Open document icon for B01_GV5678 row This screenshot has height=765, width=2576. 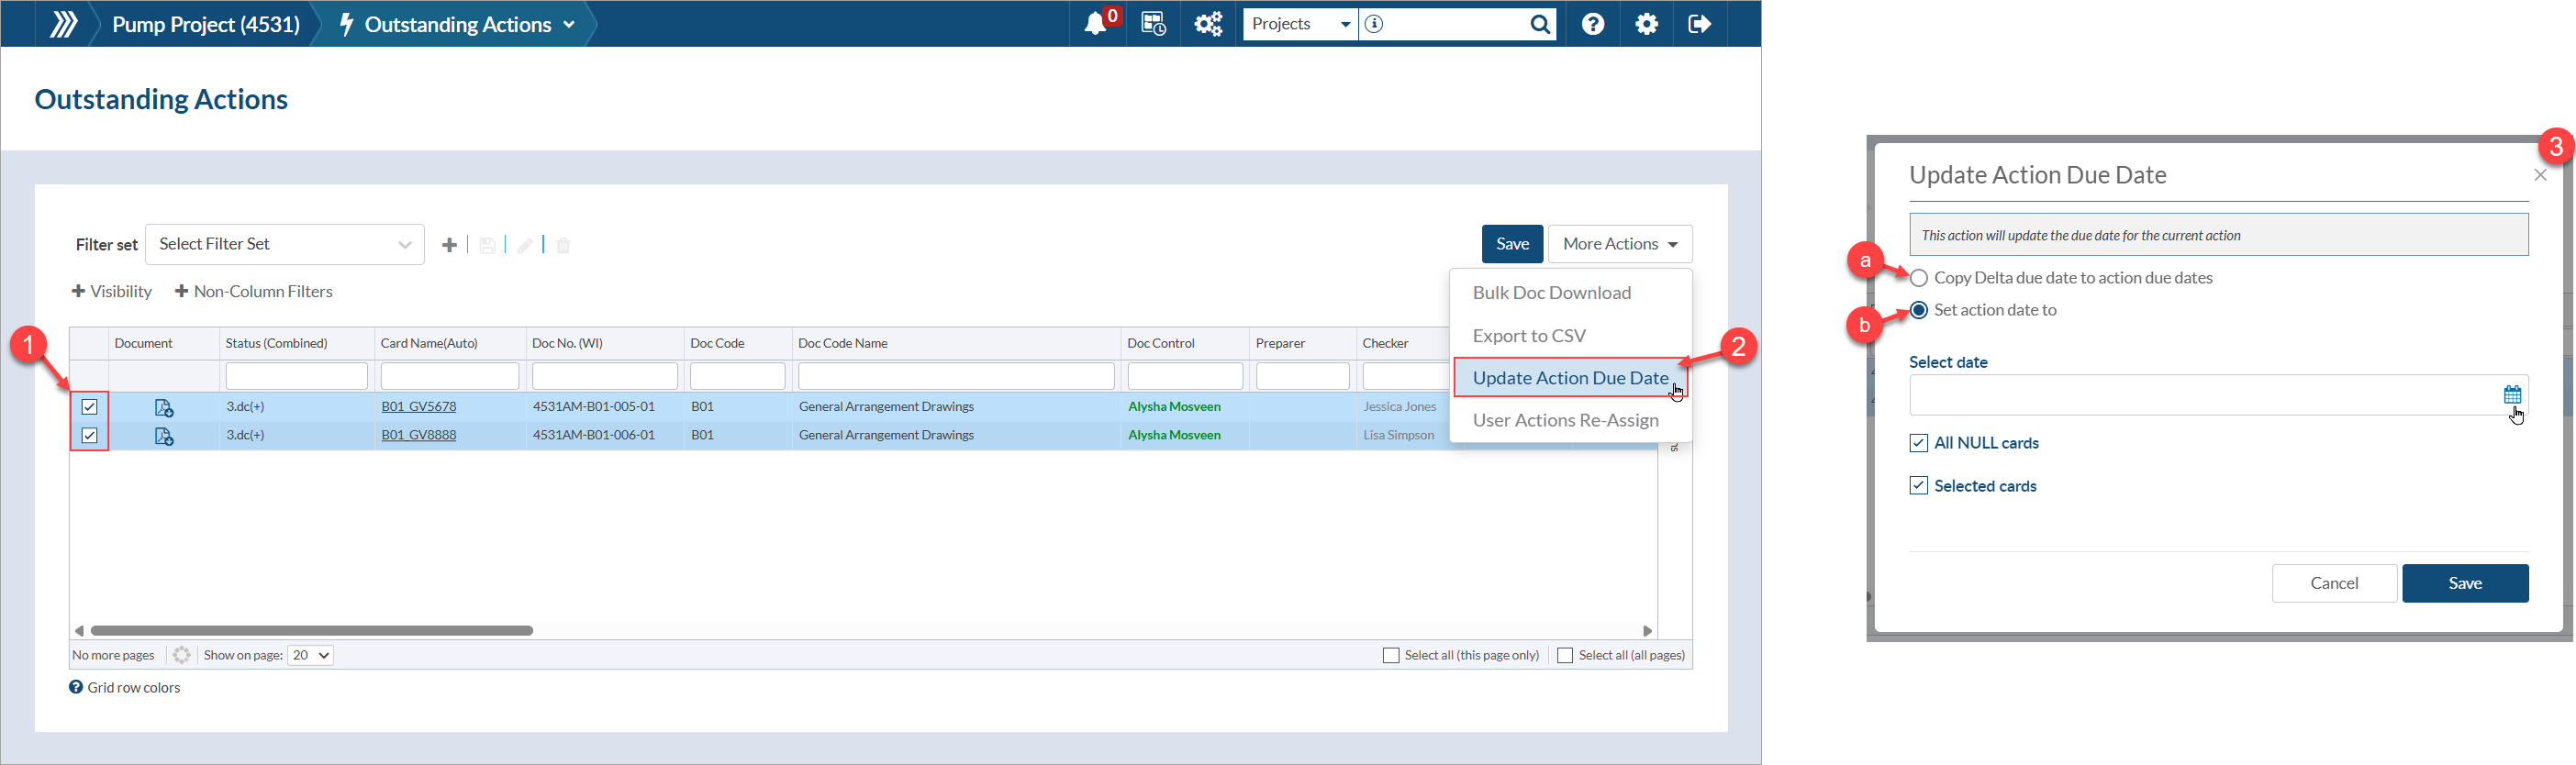(164, 407)
